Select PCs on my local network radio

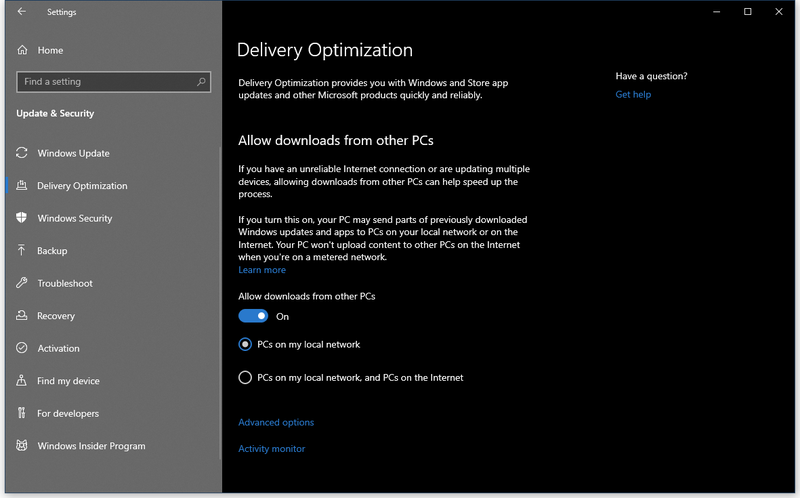(x=245, y=344)
